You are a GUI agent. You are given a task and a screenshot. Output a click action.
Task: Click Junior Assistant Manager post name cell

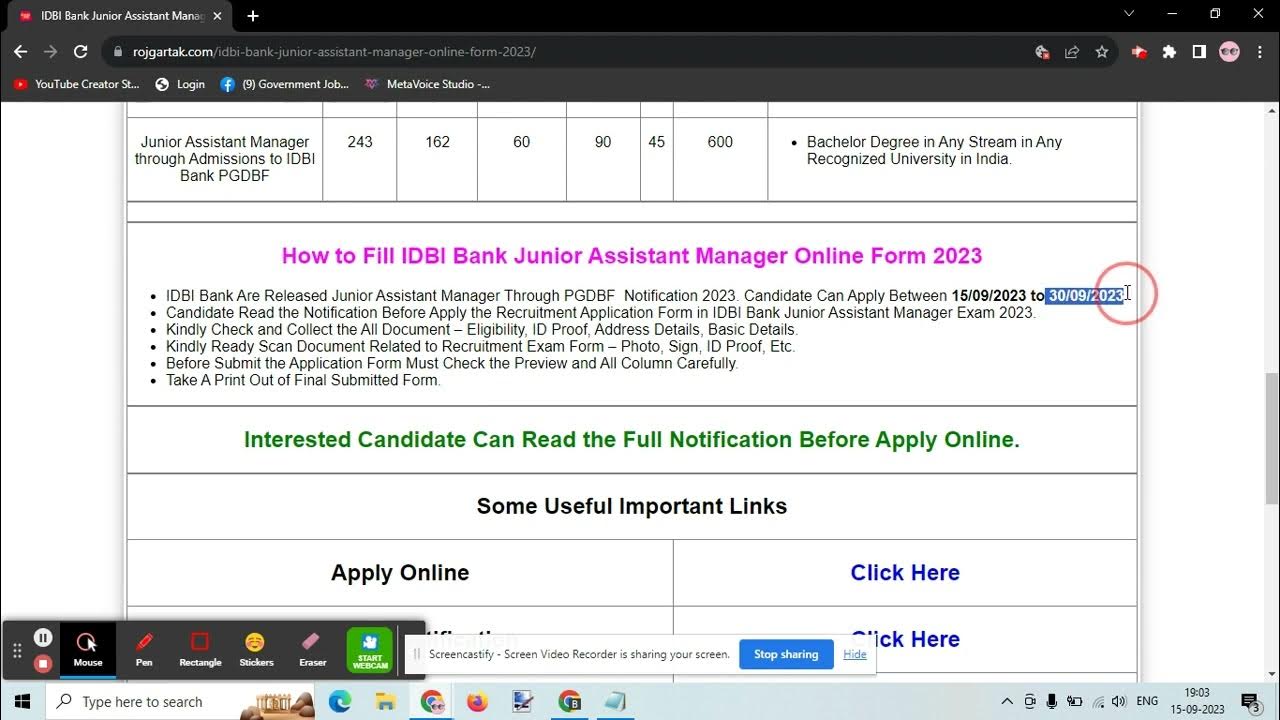click(225, 159)
